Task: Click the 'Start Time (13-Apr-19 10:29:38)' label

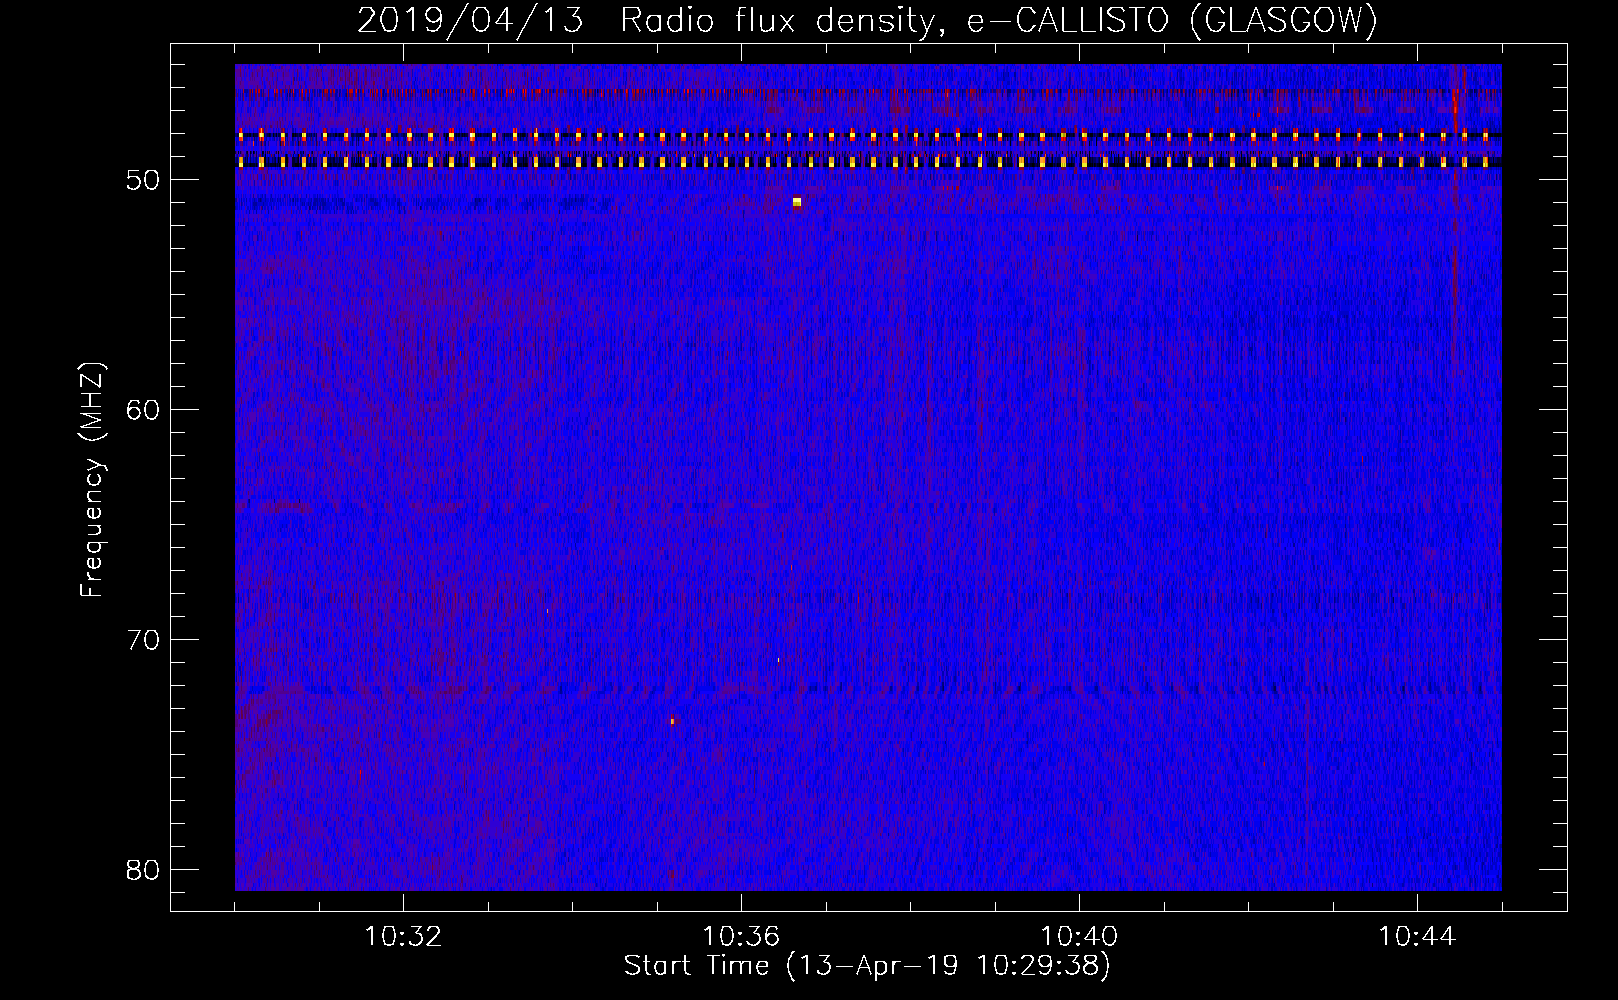Action: tap(867, 966)
